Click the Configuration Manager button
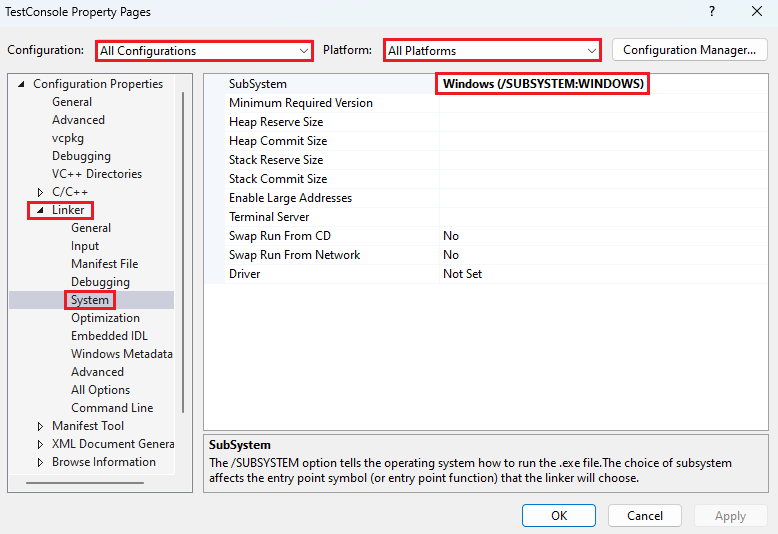 [690, 50]
